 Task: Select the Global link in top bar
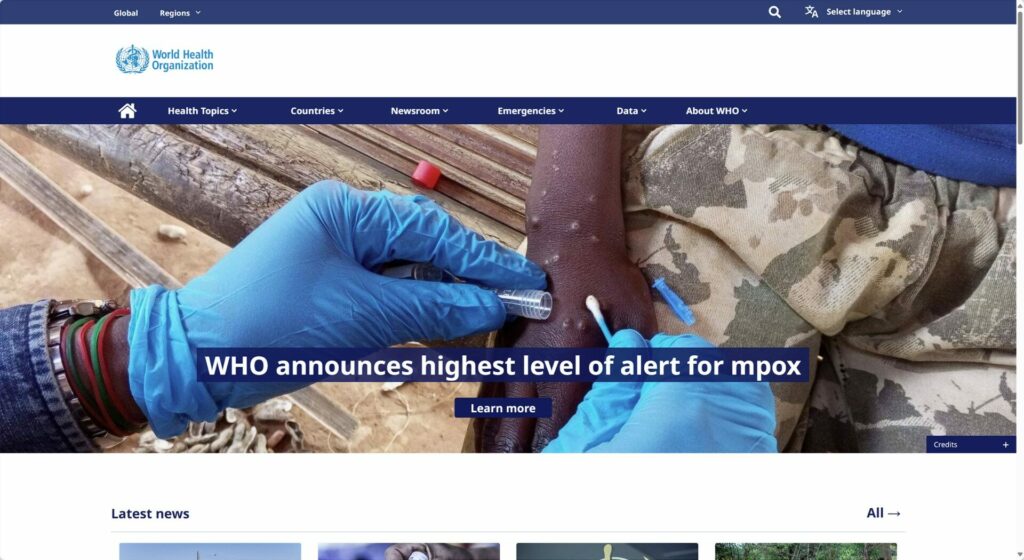[x=125, y=13]
